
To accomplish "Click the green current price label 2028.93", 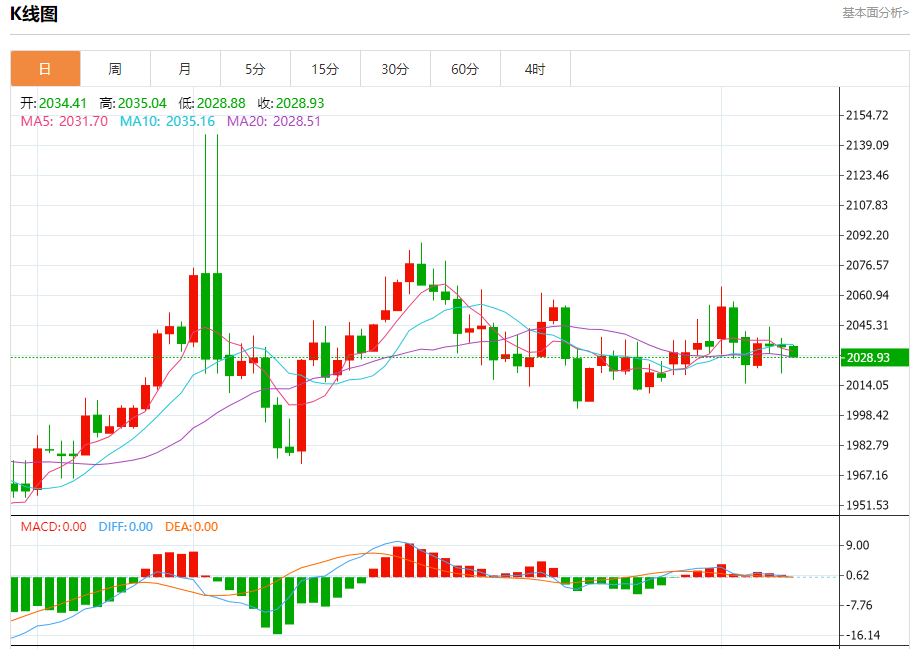I will [875, 357].
